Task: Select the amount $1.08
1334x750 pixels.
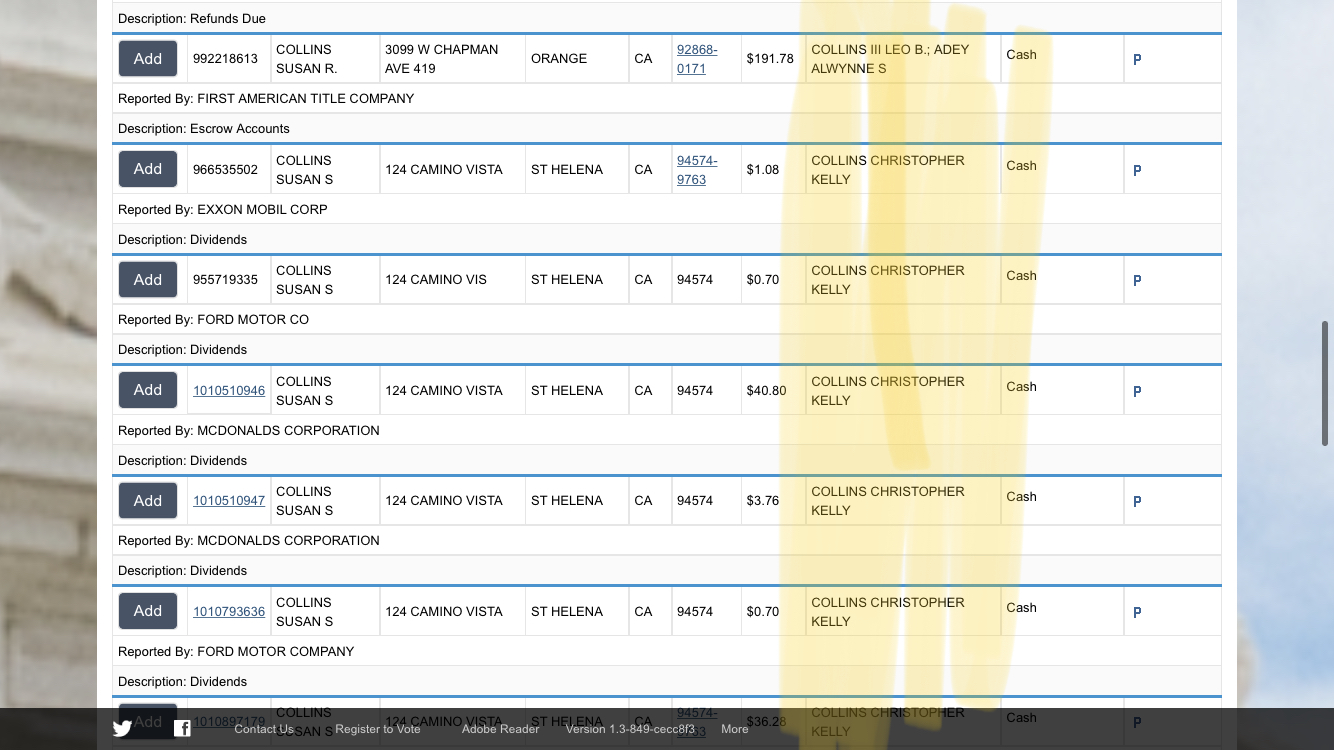Action: pos(763,170)
